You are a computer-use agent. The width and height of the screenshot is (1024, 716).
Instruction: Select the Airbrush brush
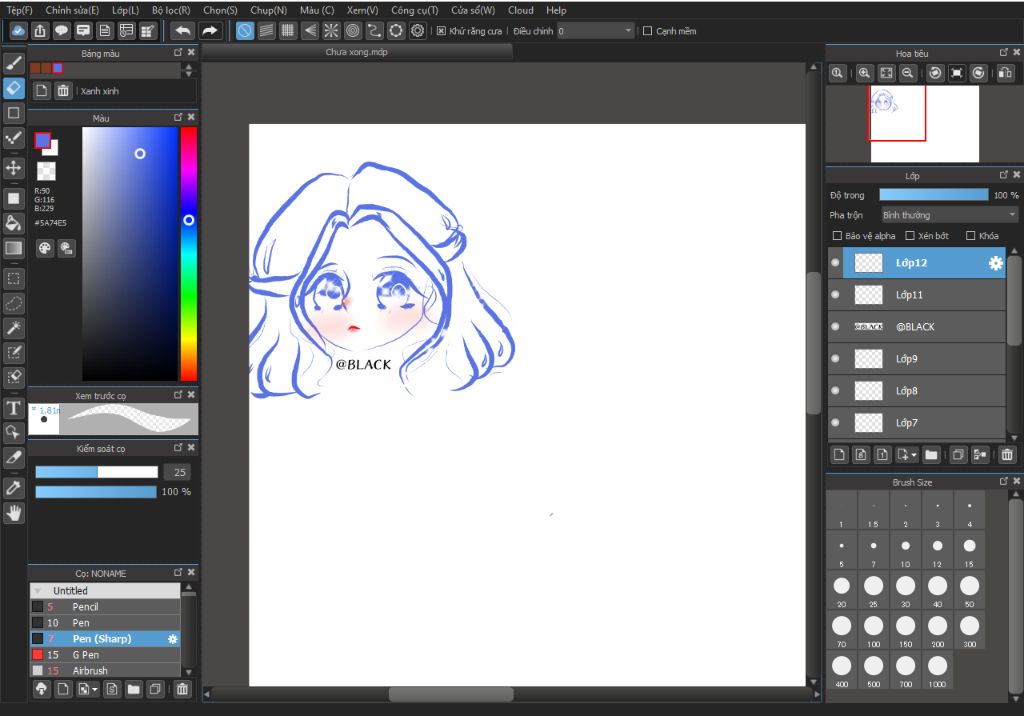(105, 671)
